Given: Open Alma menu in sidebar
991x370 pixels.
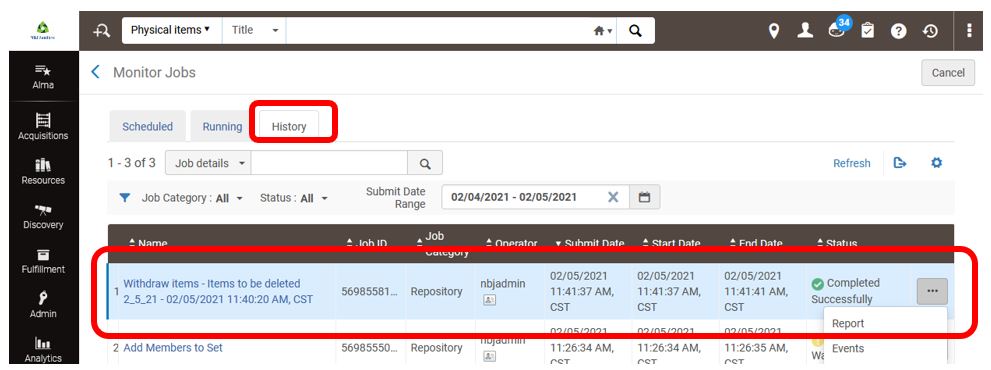Looking at the screenshot, I should pyautogui.click(x=43, y=77).
